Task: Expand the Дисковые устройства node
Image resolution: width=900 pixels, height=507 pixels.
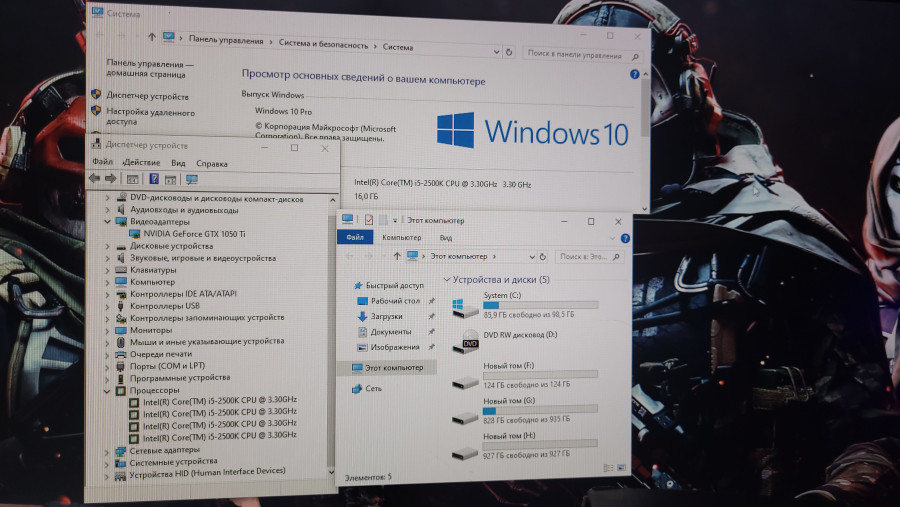Action: tap(107, 246)
